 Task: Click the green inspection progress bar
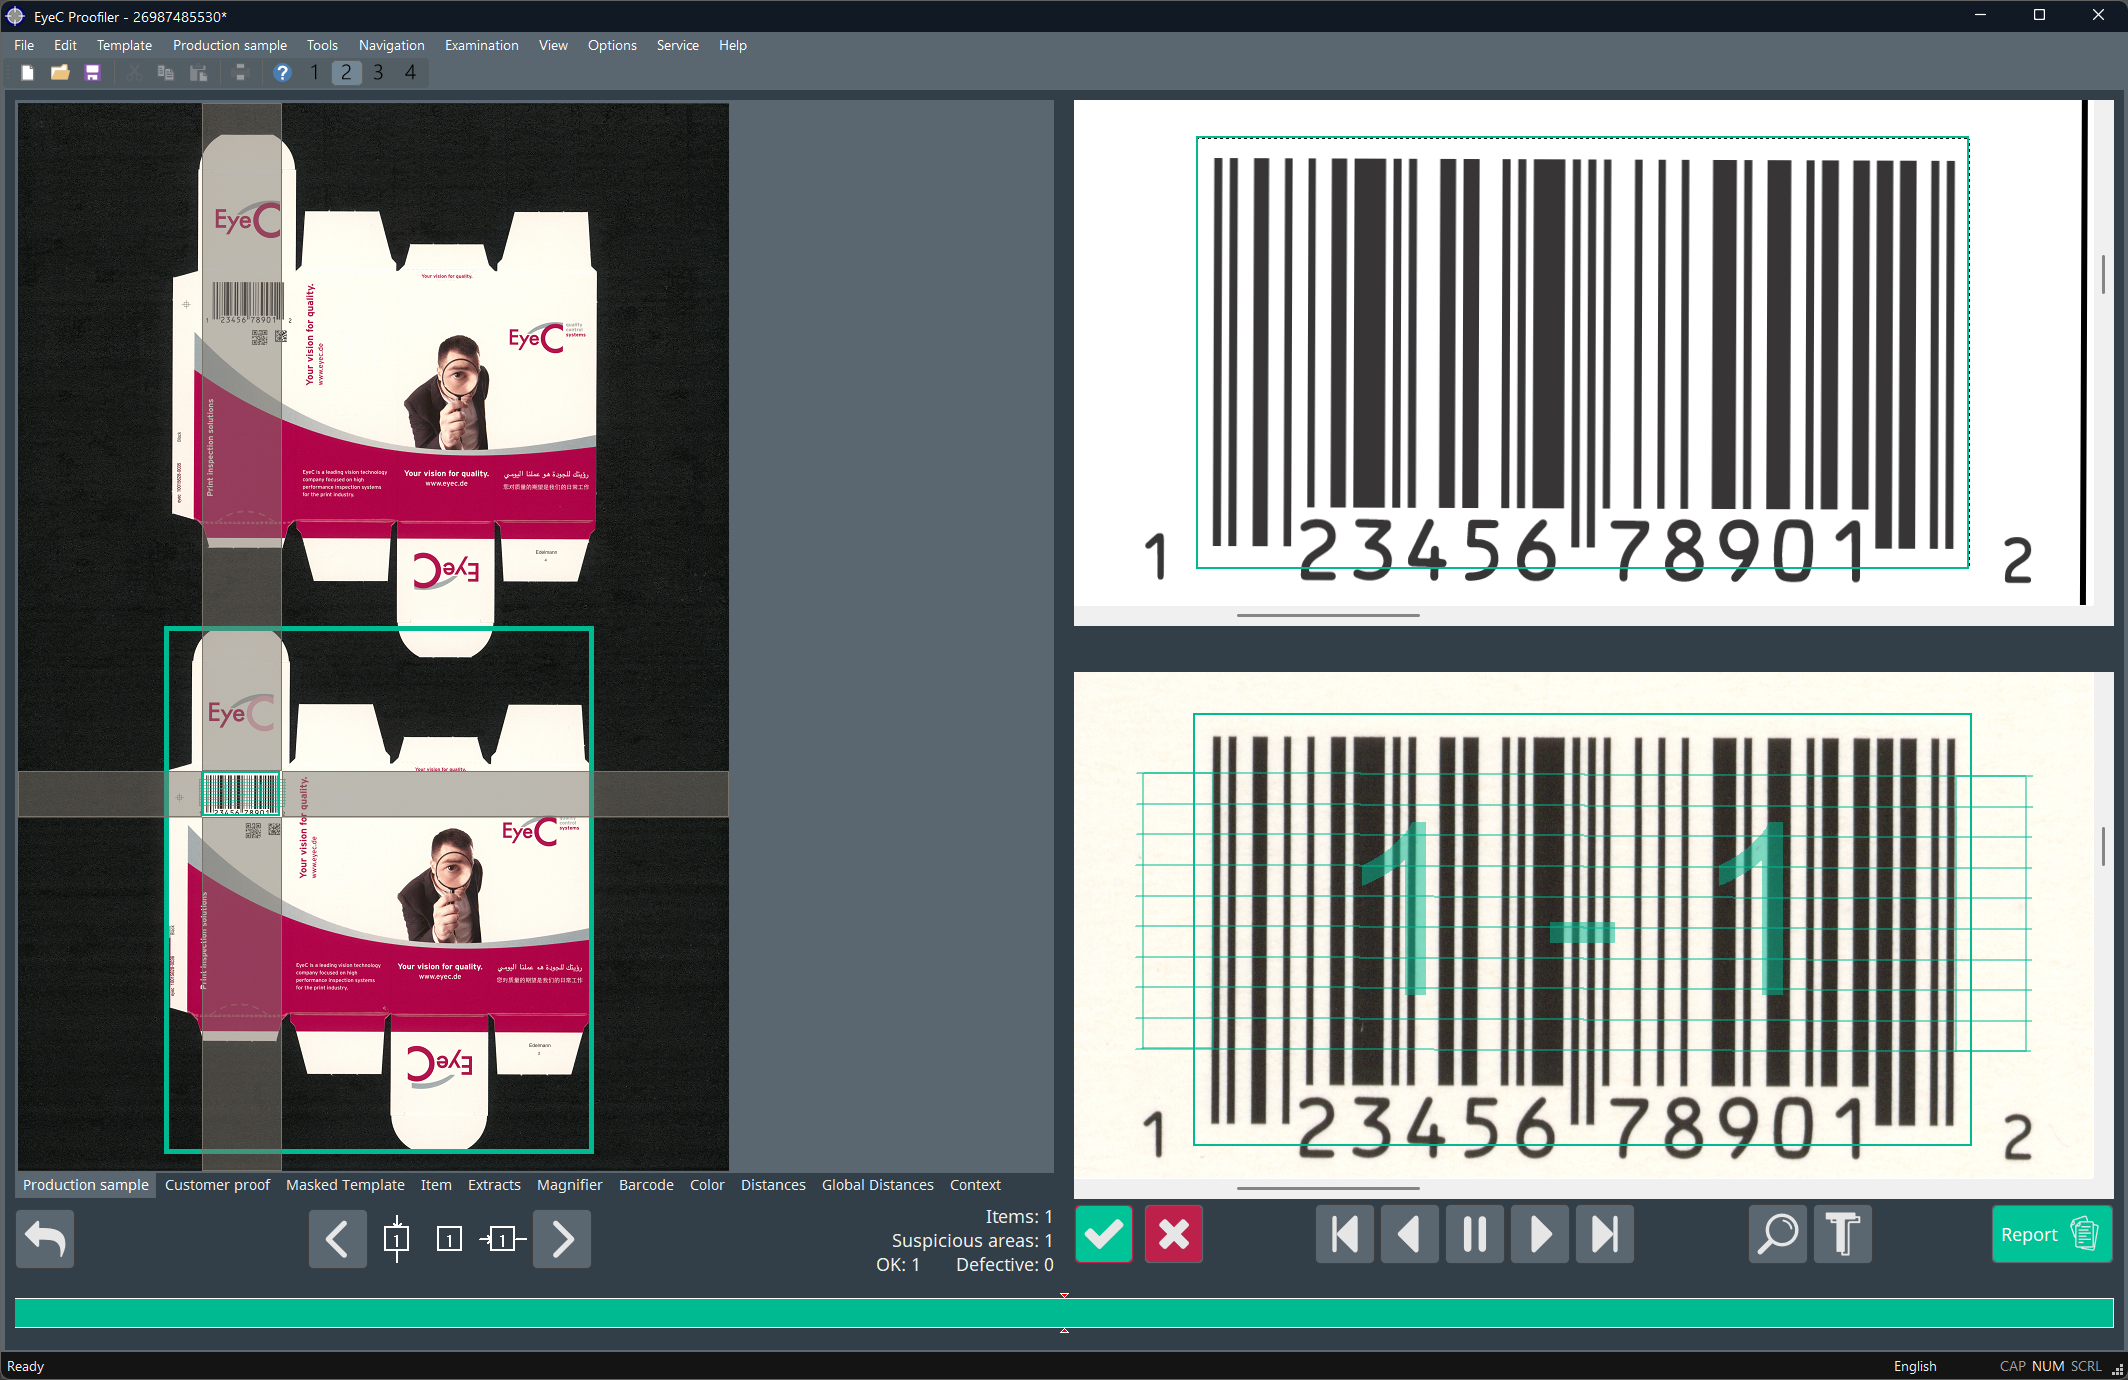click(x=1064, y=1313)
